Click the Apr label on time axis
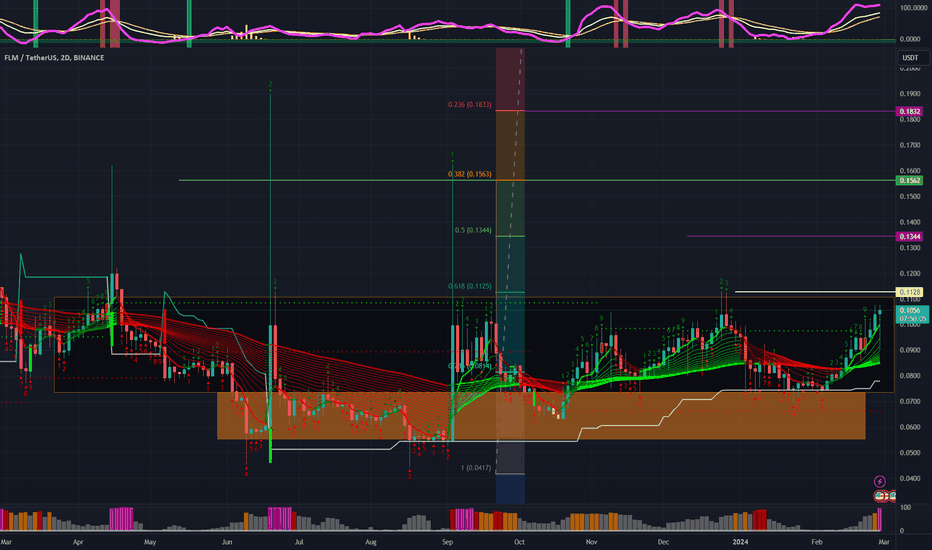 point(78,542)
